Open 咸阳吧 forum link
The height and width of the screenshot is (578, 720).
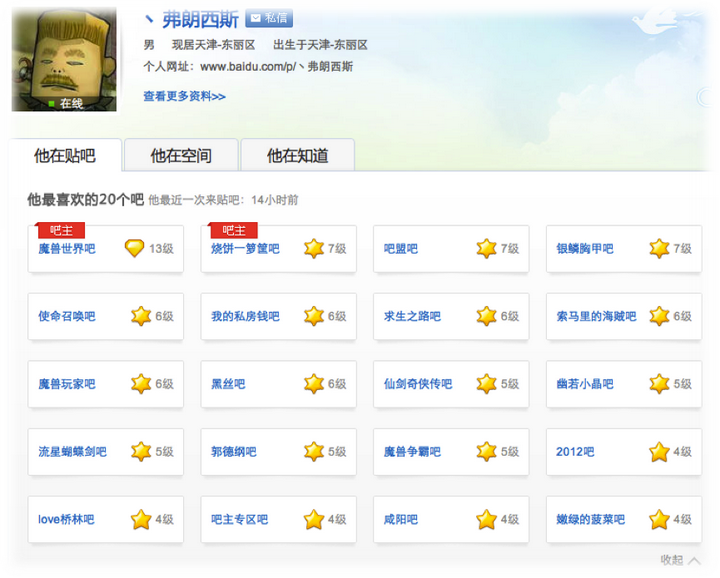401,519
